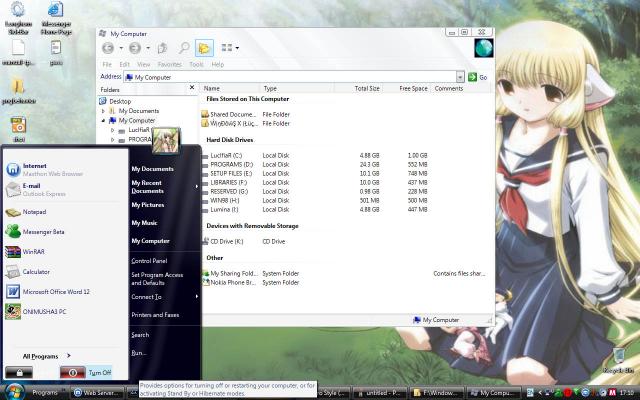Open the File menu
640x400 pixels.
tap(107, 64)
